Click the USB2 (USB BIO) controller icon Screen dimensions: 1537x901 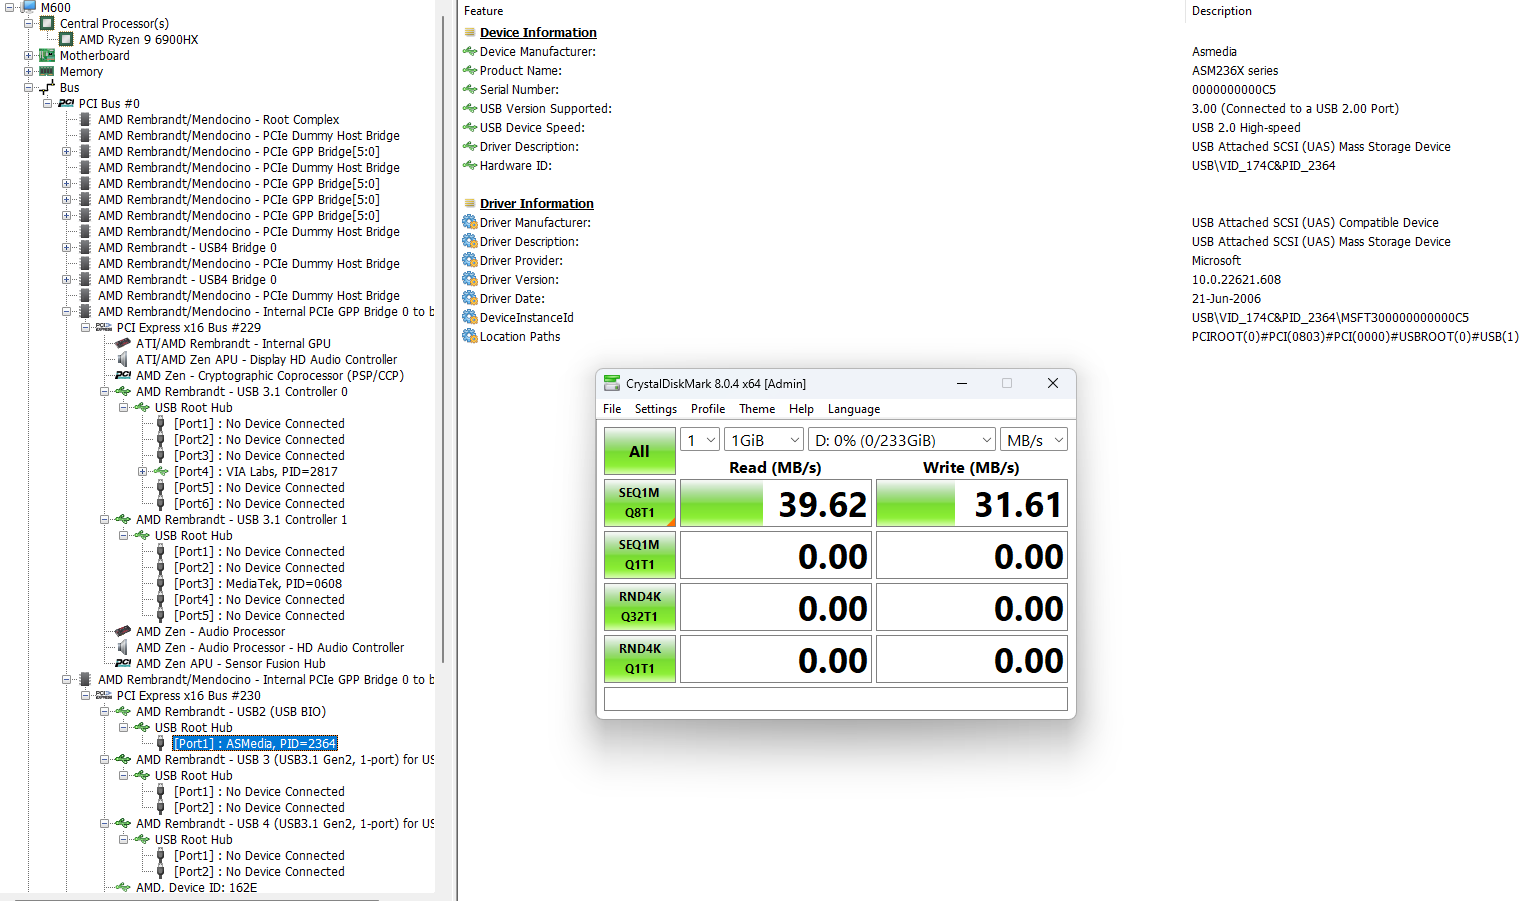tap(123, 711)
